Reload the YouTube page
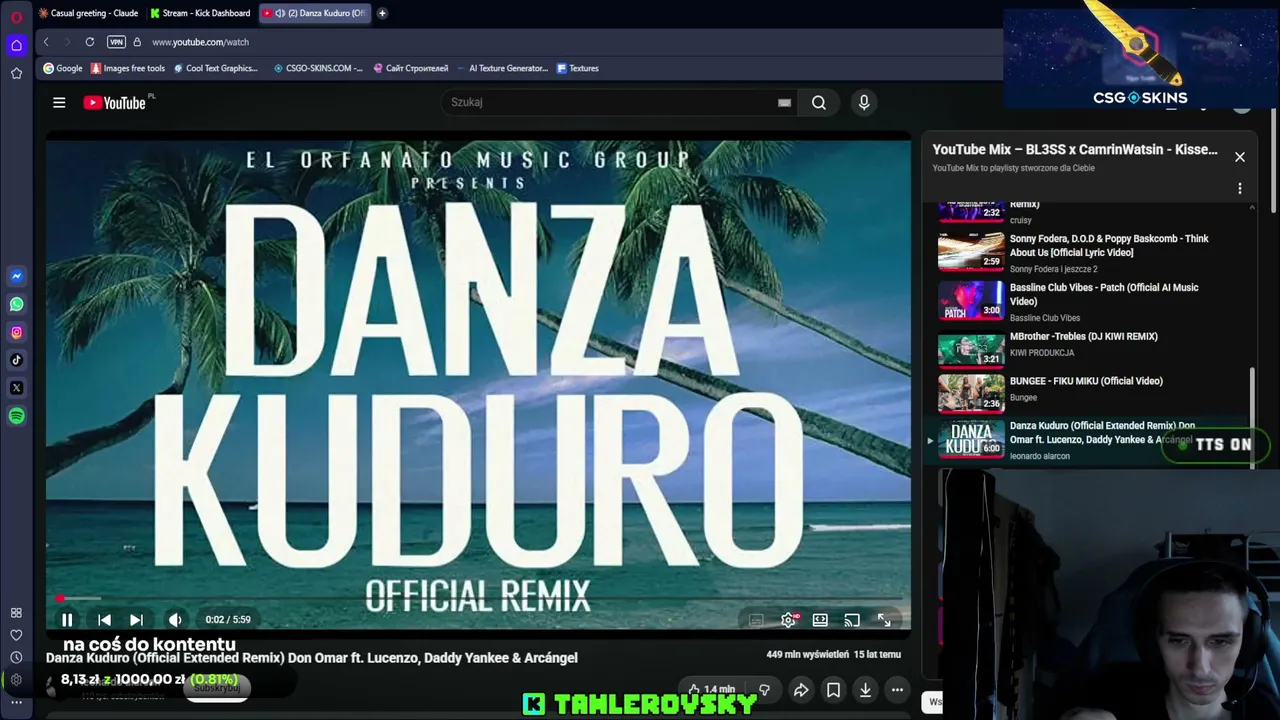This screenshot has width=1280, height=720. coord(90,42)
